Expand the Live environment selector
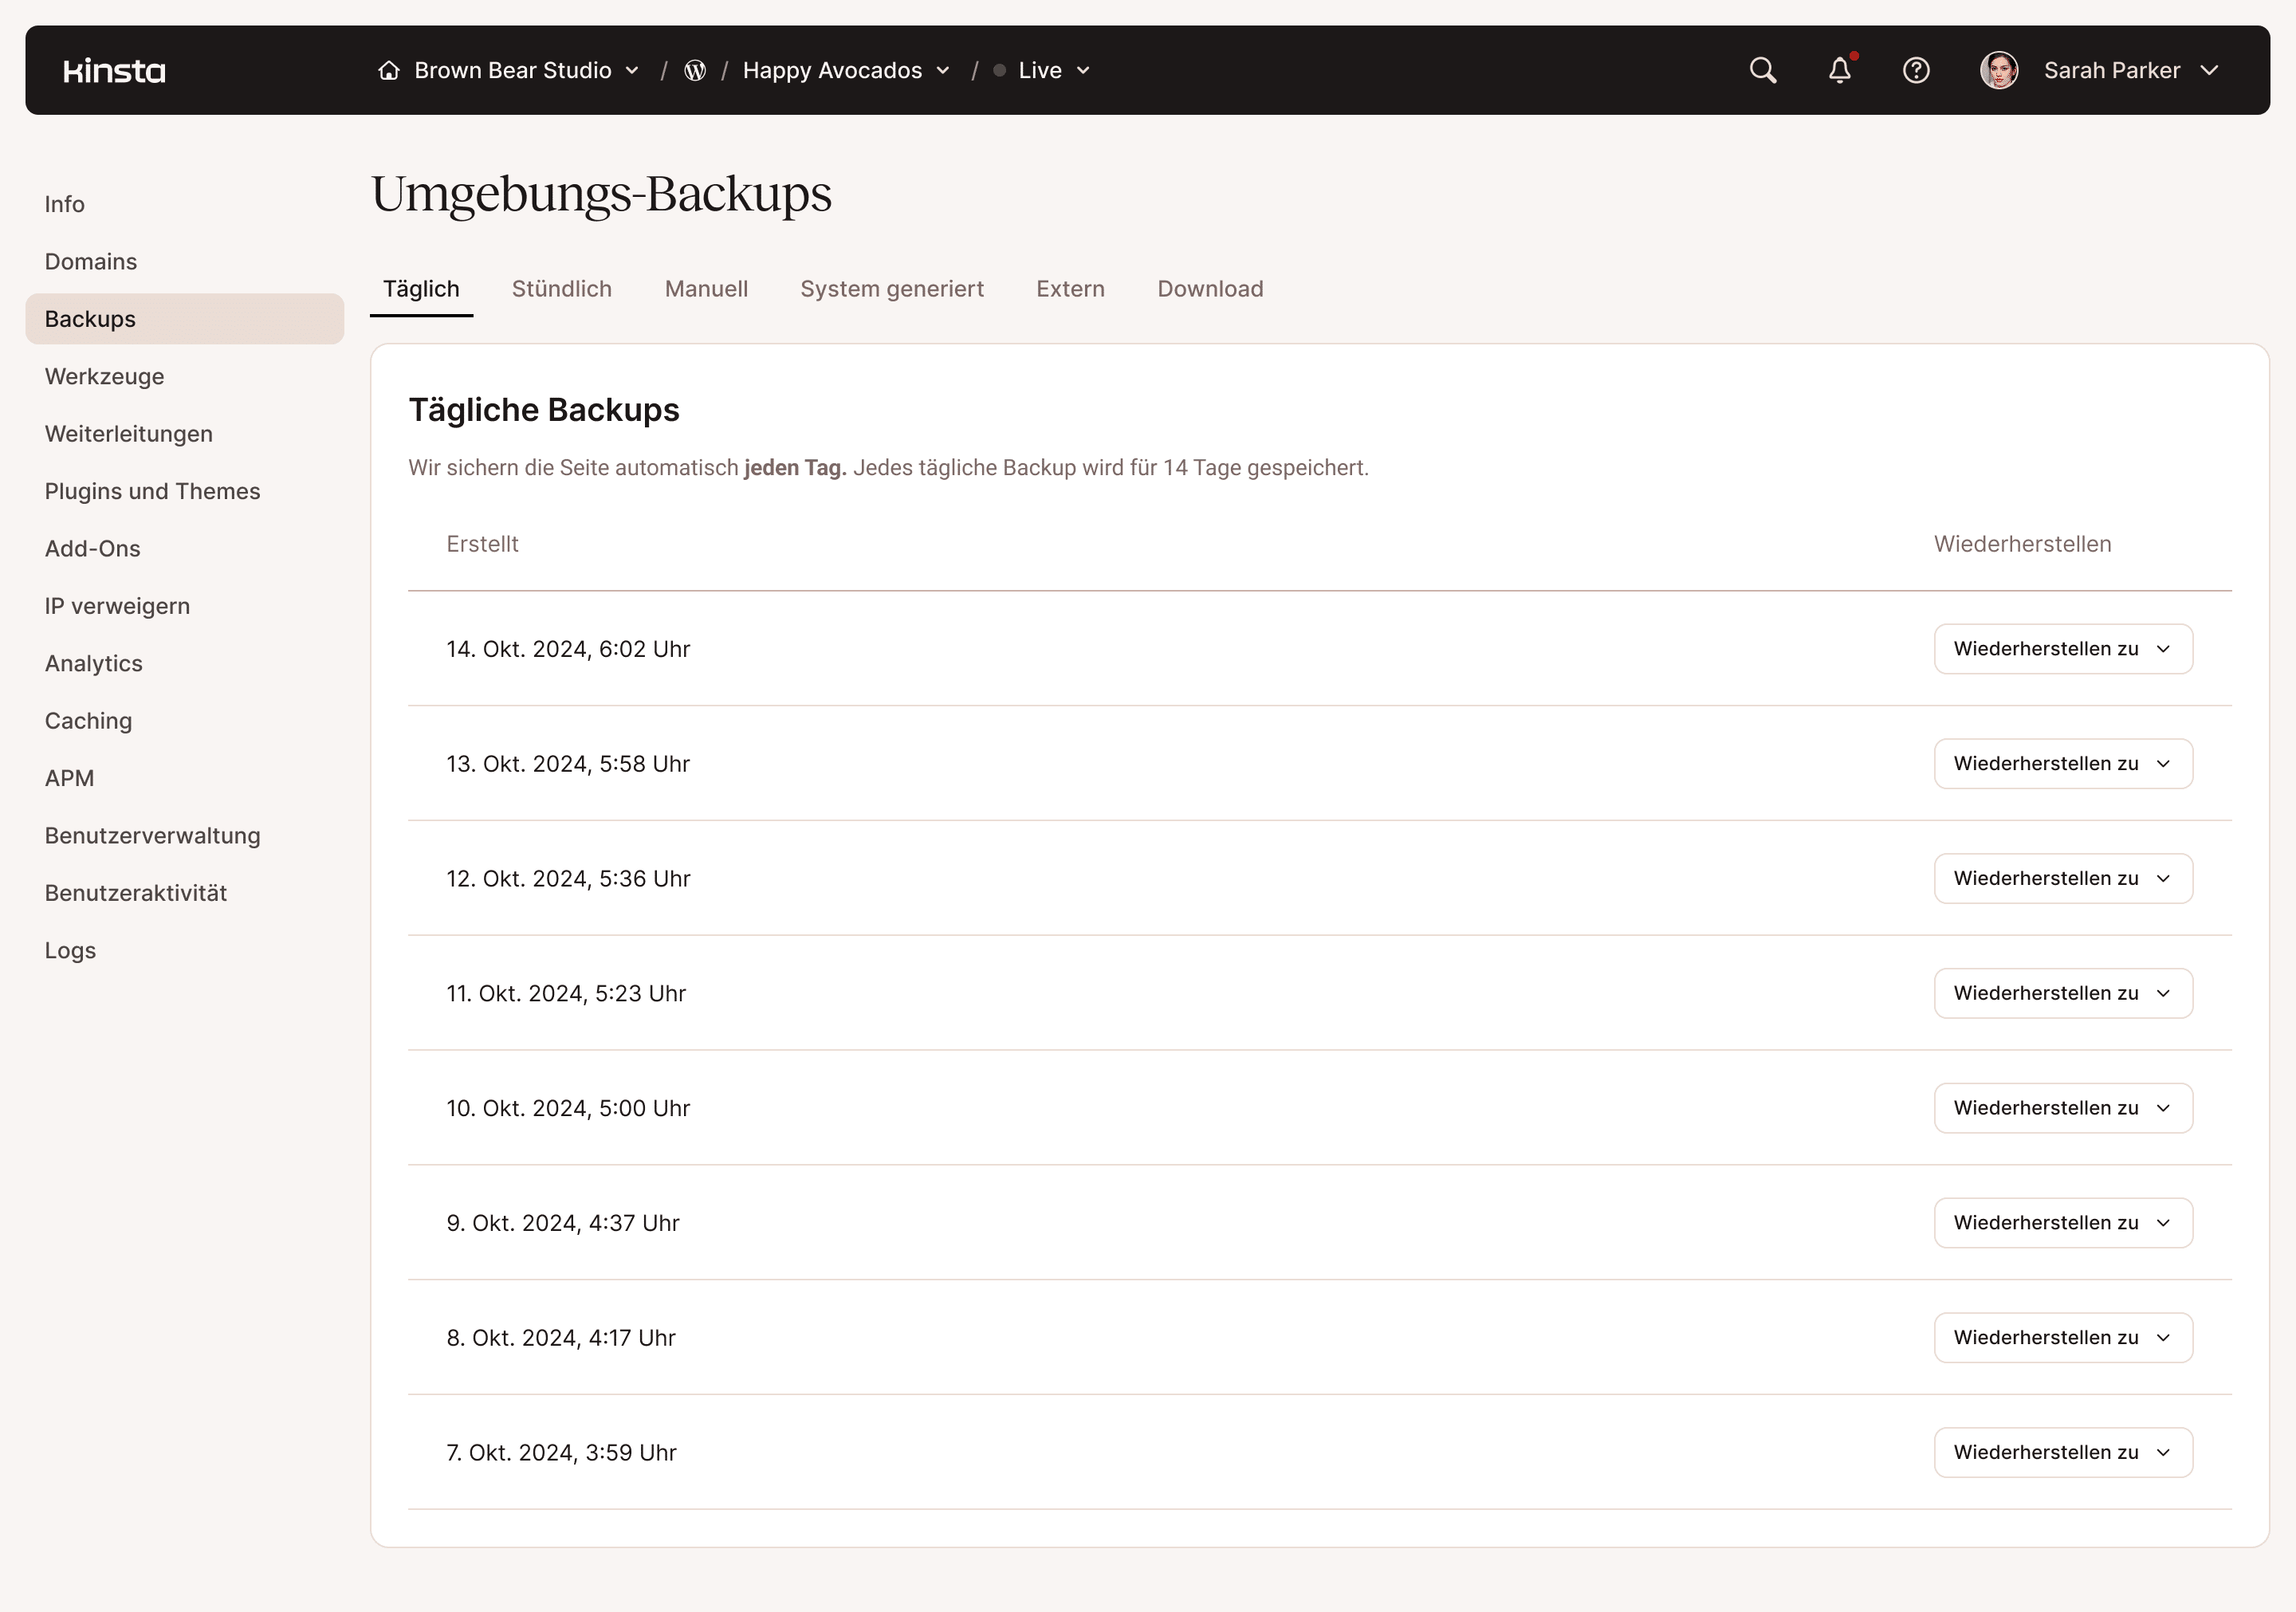This screenshot has height=1612, width=2296. click(x=1083, y=70)
